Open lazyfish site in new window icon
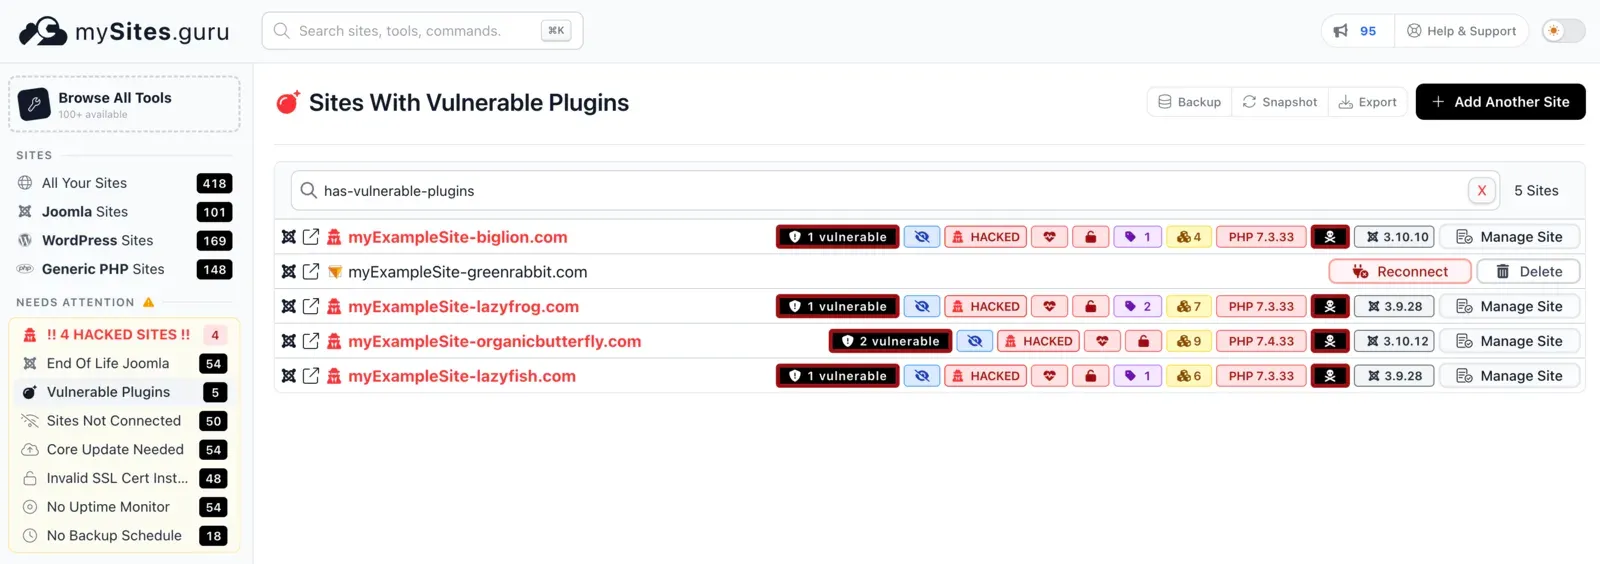This screenshot has height=564, width=1600. [311, 376]
